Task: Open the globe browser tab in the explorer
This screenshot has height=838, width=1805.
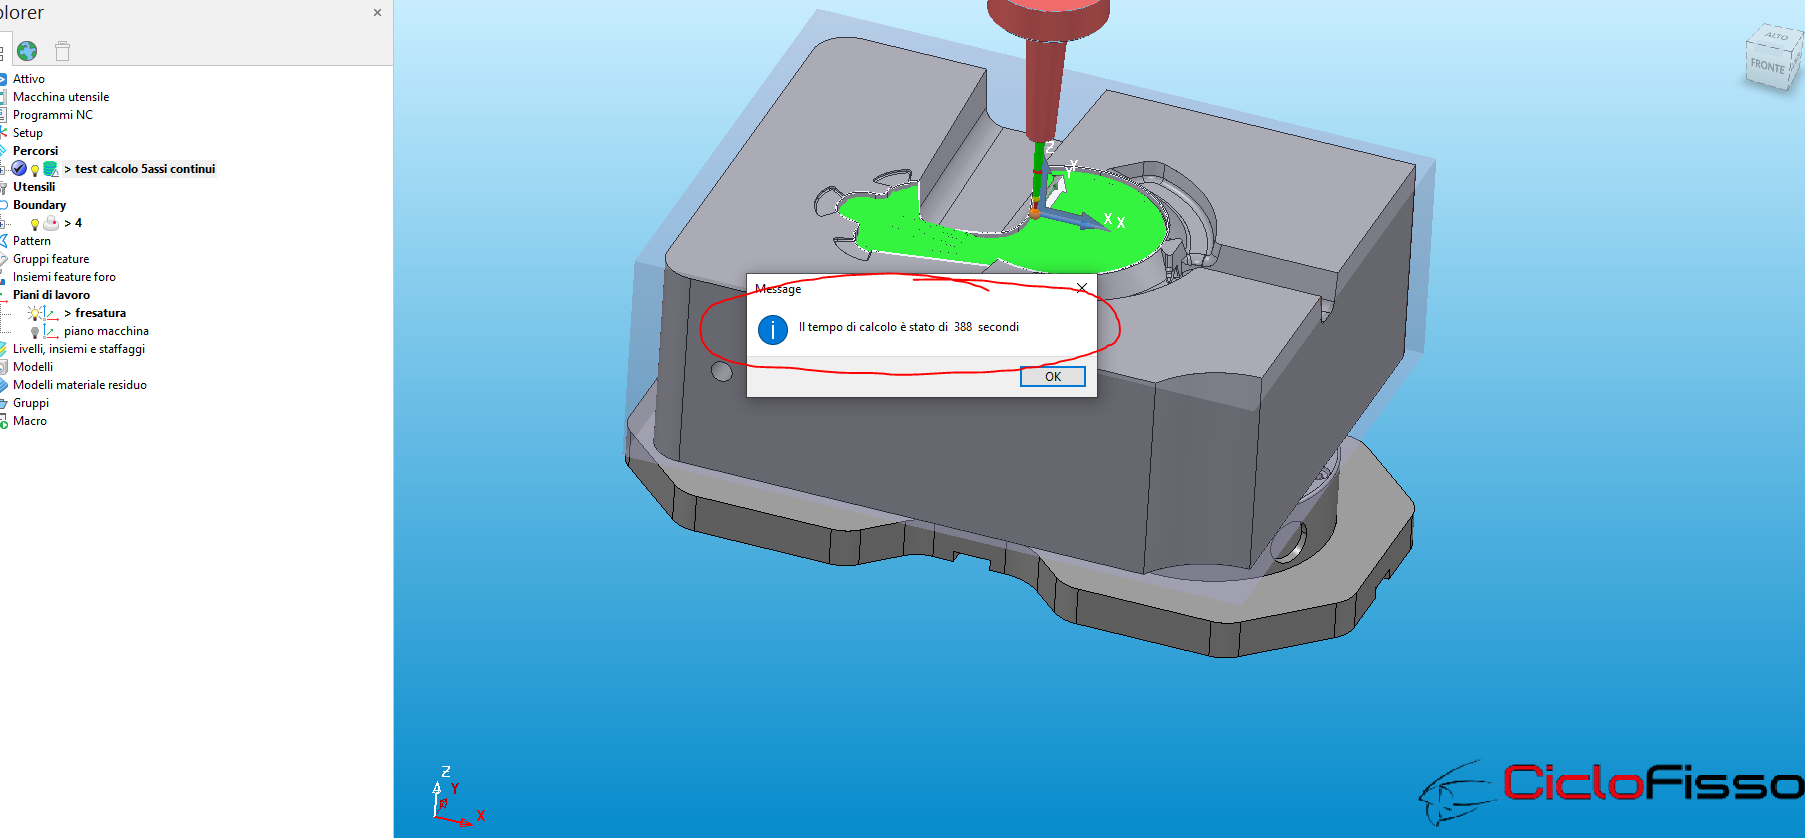Action: (27, 51)
